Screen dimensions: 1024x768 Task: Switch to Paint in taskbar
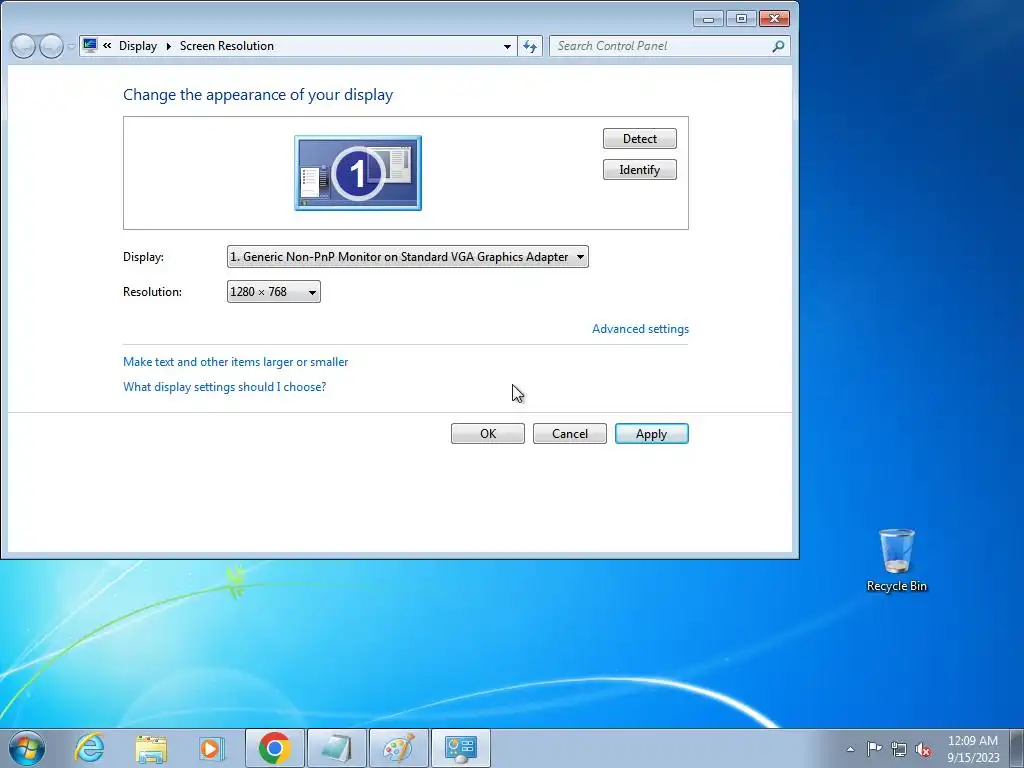tap(399, 748)
